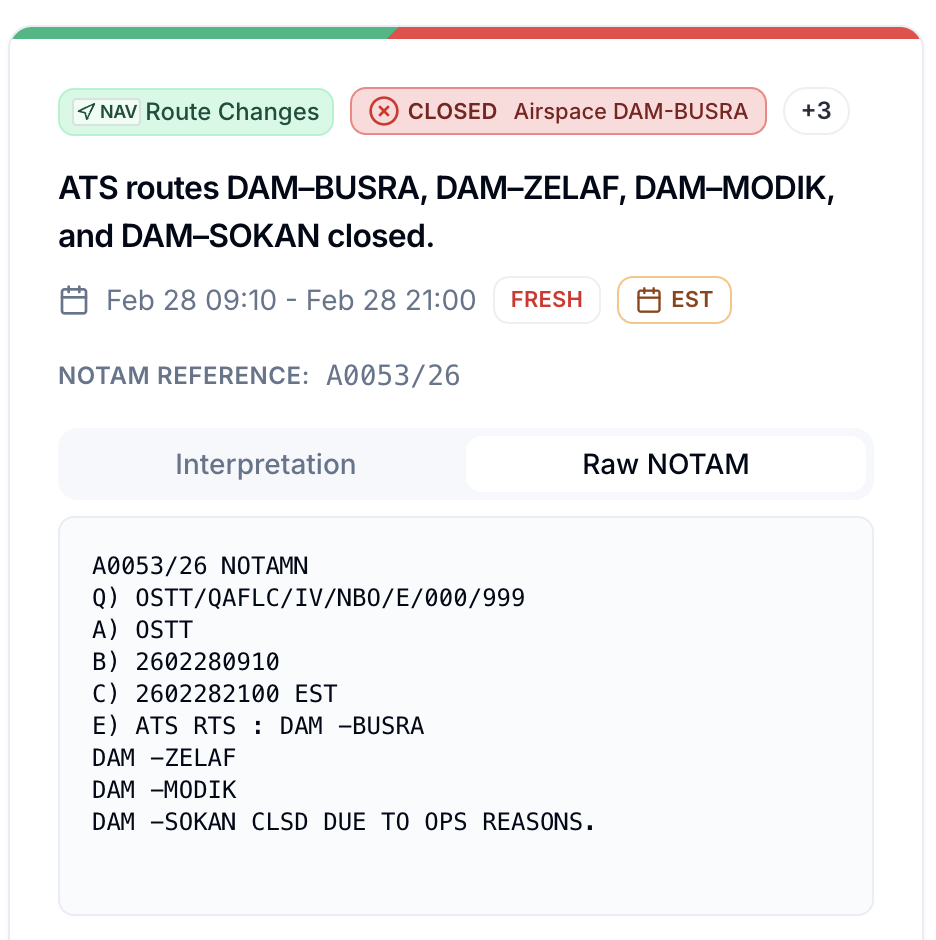
Task: Click the C) 2602282100 EST end time line
Action: (x=214, y=694)
